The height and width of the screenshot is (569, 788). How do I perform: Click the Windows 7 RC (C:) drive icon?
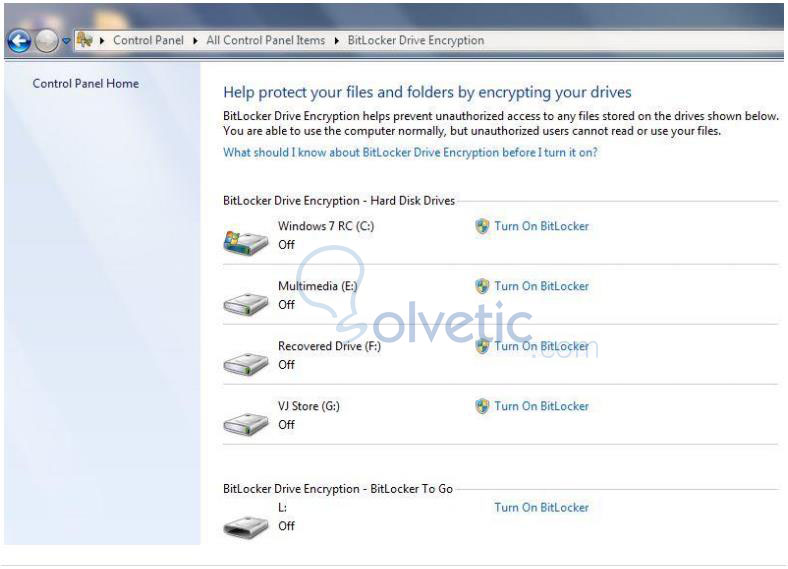[246, 242]
